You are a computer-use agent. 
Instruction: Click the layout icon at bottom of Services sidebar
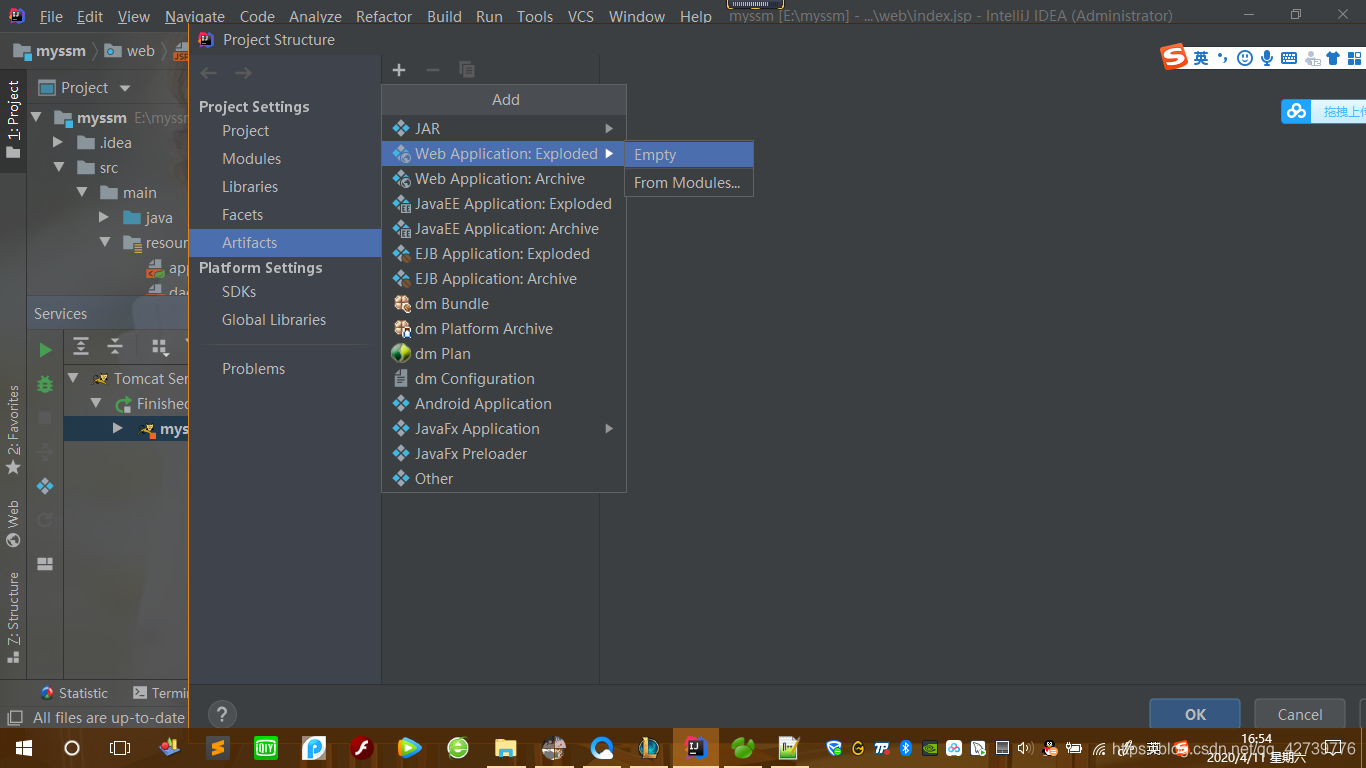(45, 564)
